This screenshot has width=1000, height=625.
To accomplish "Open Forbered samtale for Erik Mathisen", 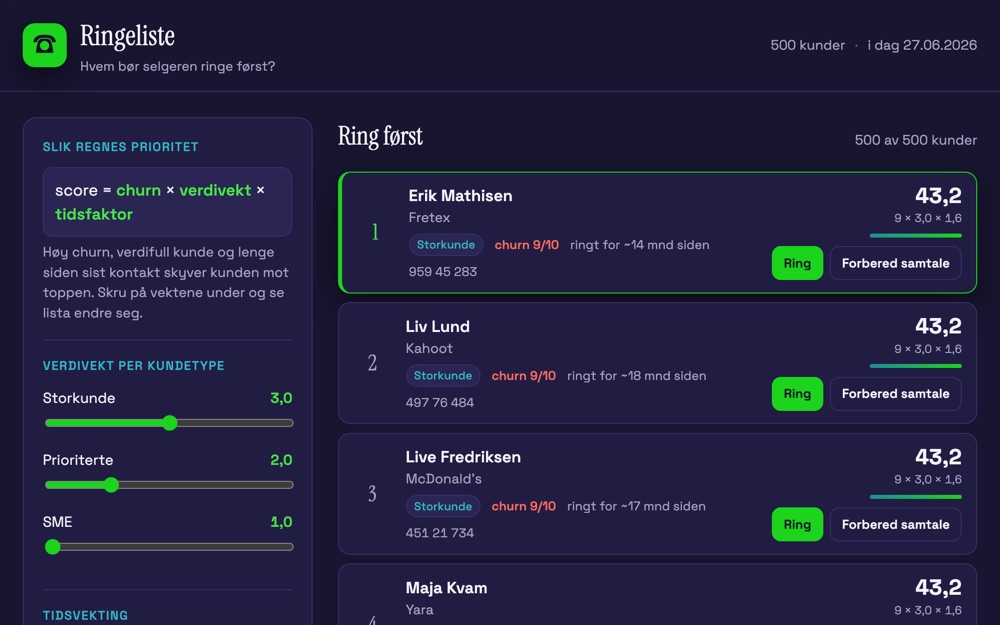I will [x=895, y=263].
